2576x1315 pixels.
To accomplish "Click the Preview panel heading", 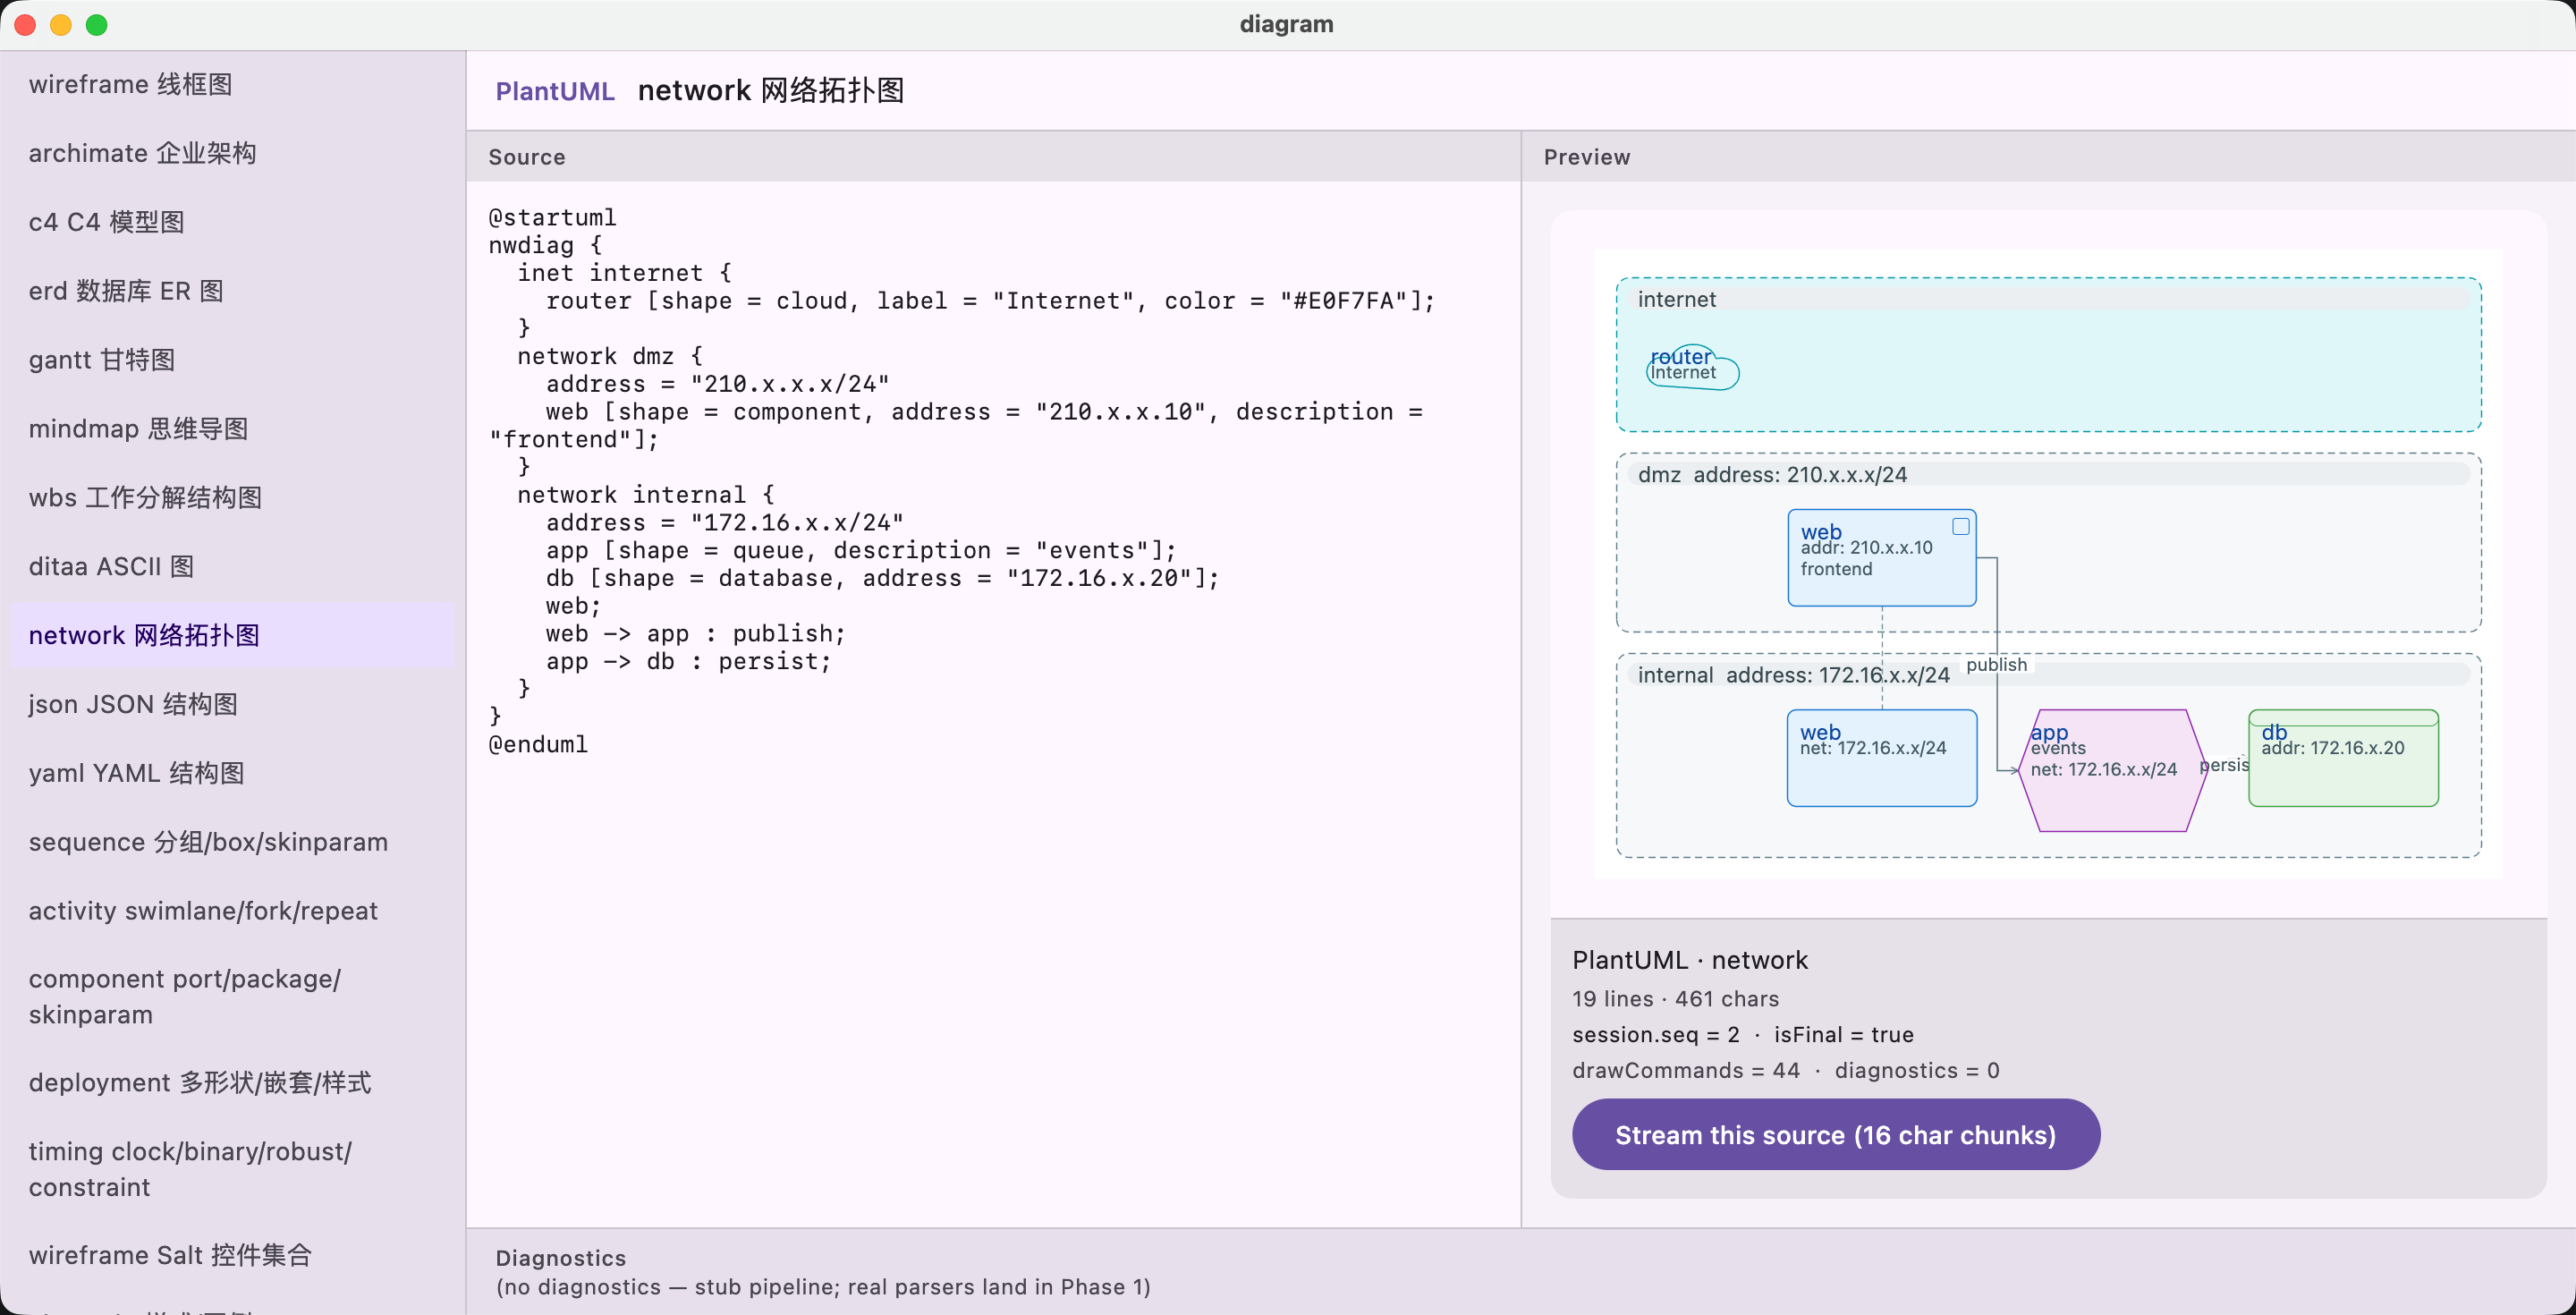I will click(x=1587, y=157).
